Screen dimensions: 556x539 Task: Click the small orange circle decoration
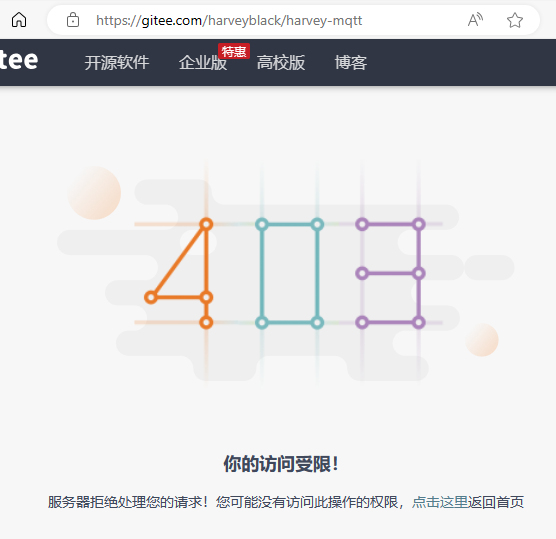click(482, 340)
